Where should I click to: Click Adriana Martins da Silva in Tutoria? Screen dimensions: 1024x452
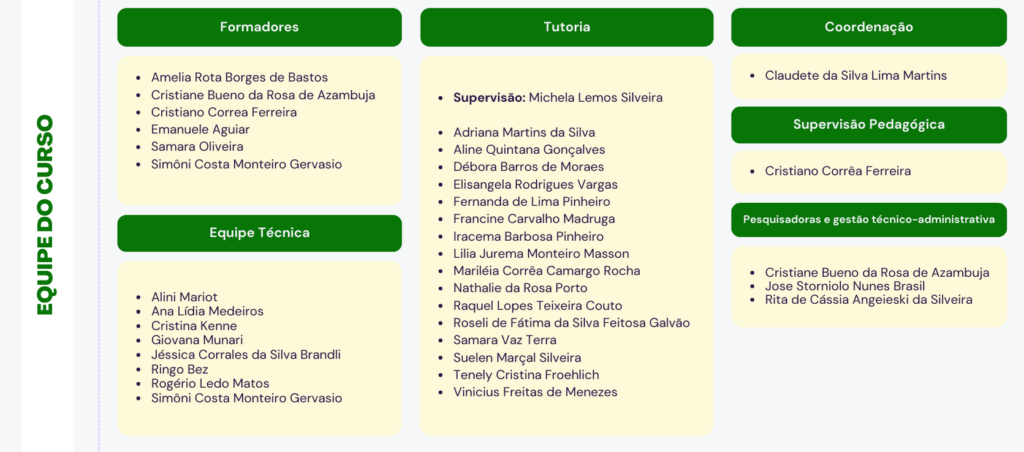coord(524,132)
